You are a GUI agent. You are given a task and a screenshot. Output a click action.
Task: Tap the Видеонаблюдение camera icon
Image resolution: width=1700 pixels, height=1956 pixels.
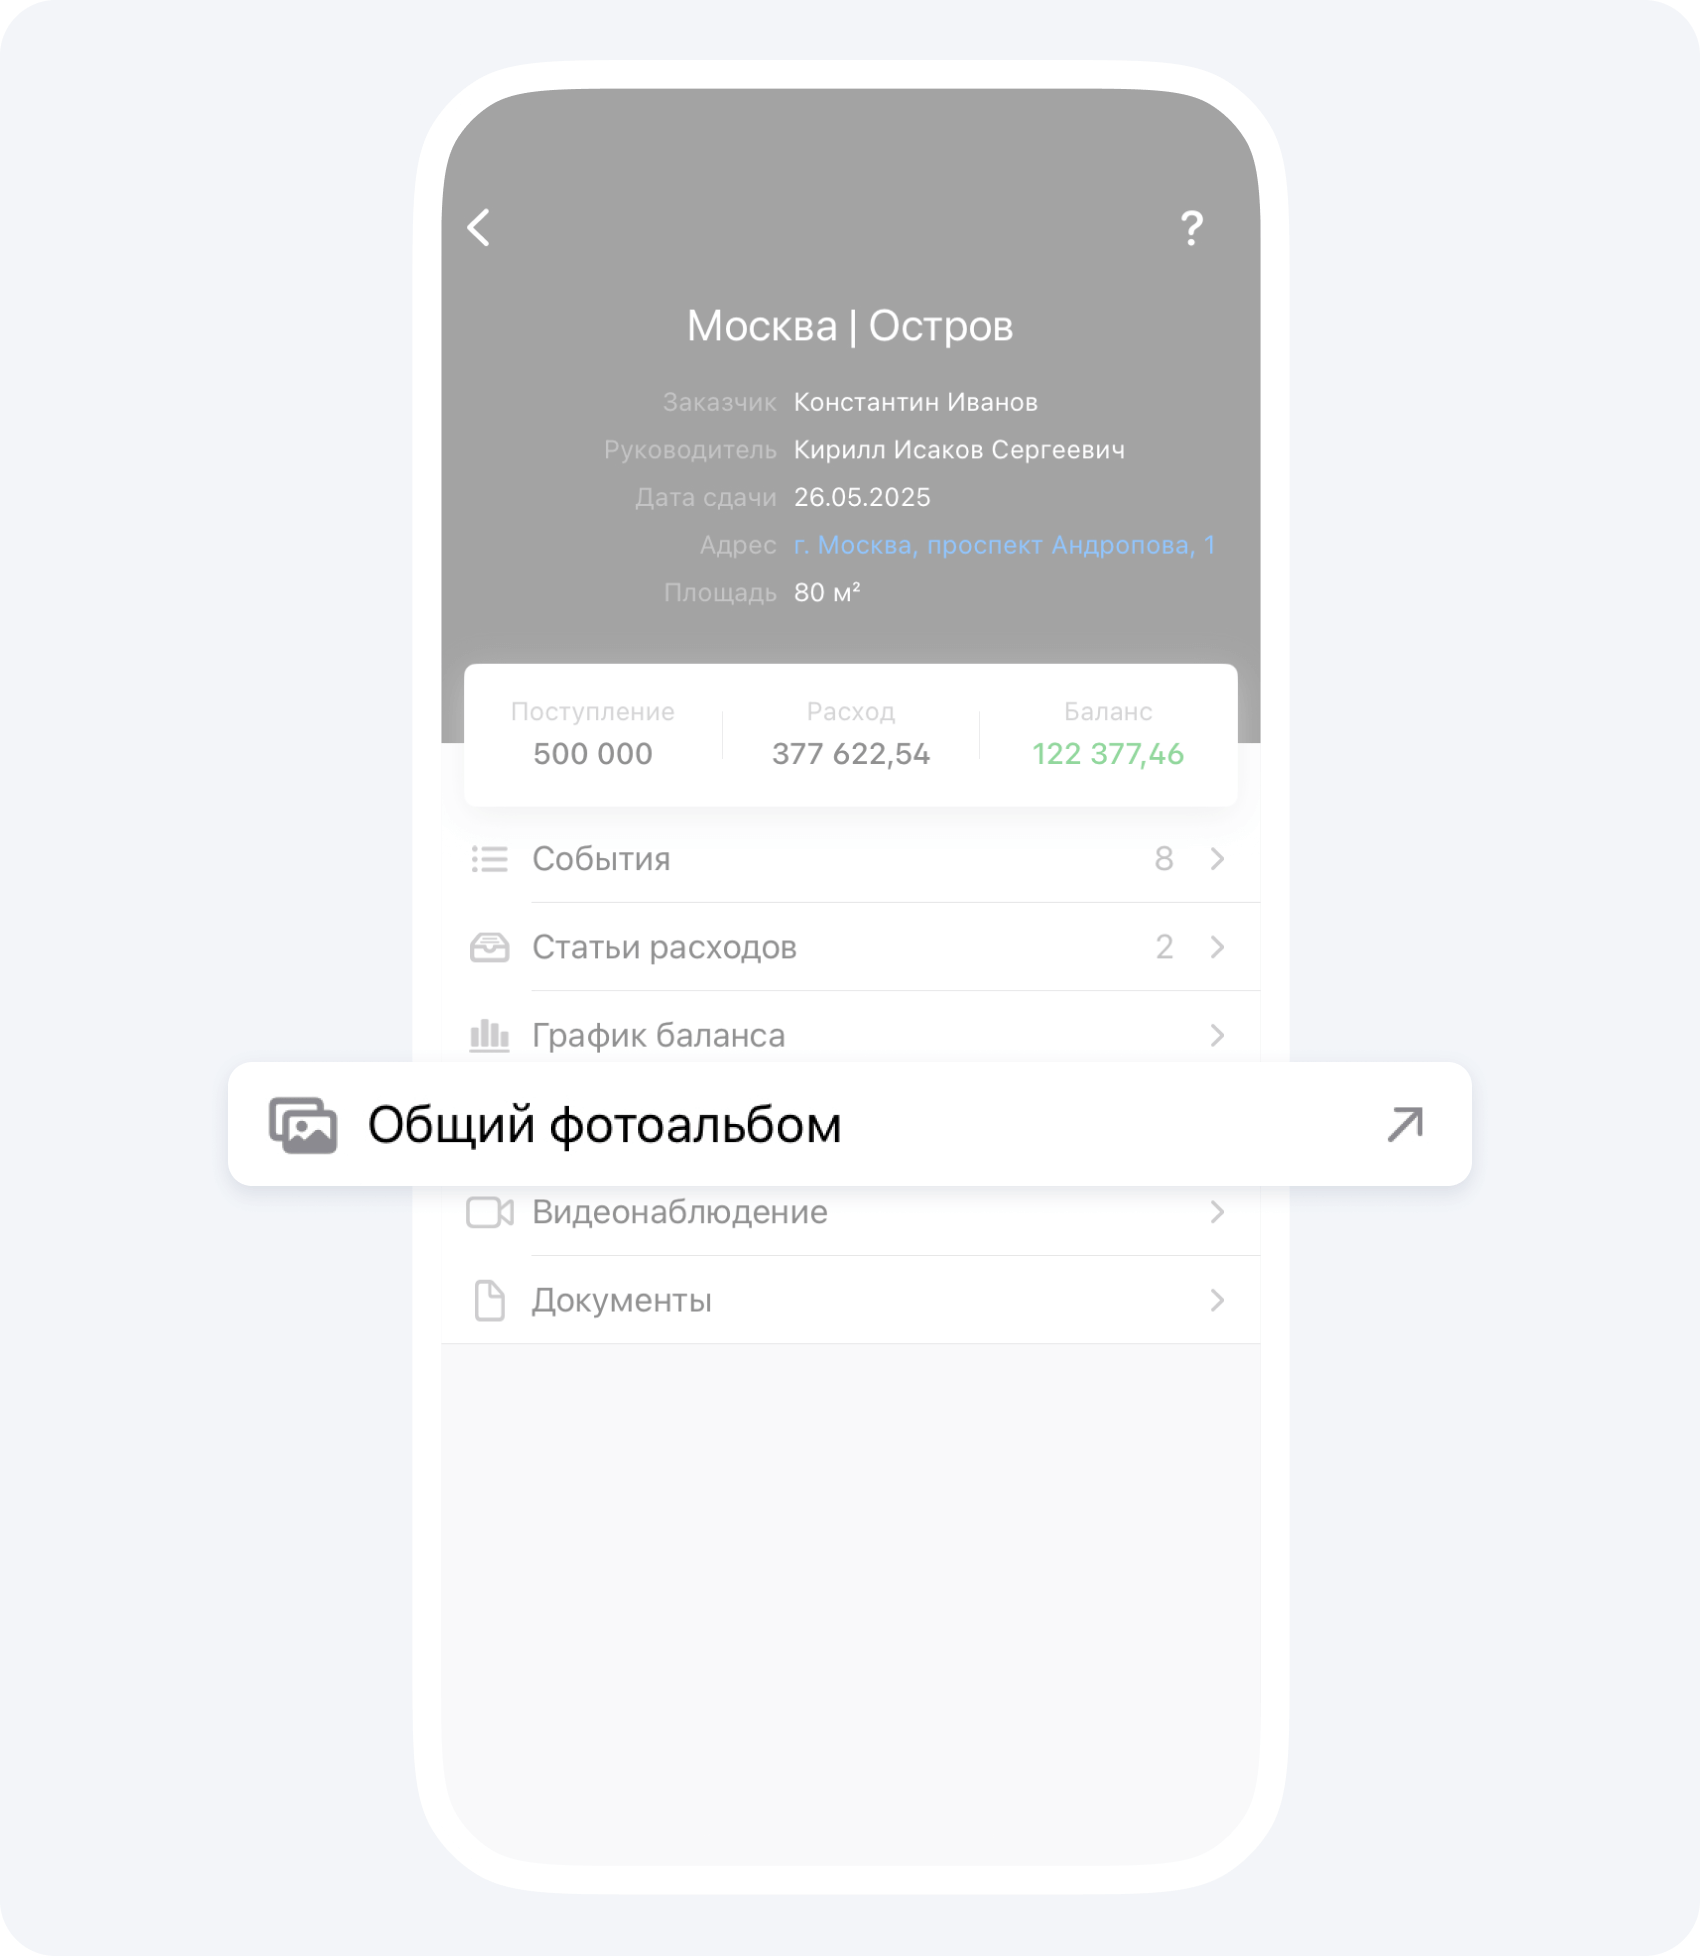pyautogui.click(x=490, y=1212)
